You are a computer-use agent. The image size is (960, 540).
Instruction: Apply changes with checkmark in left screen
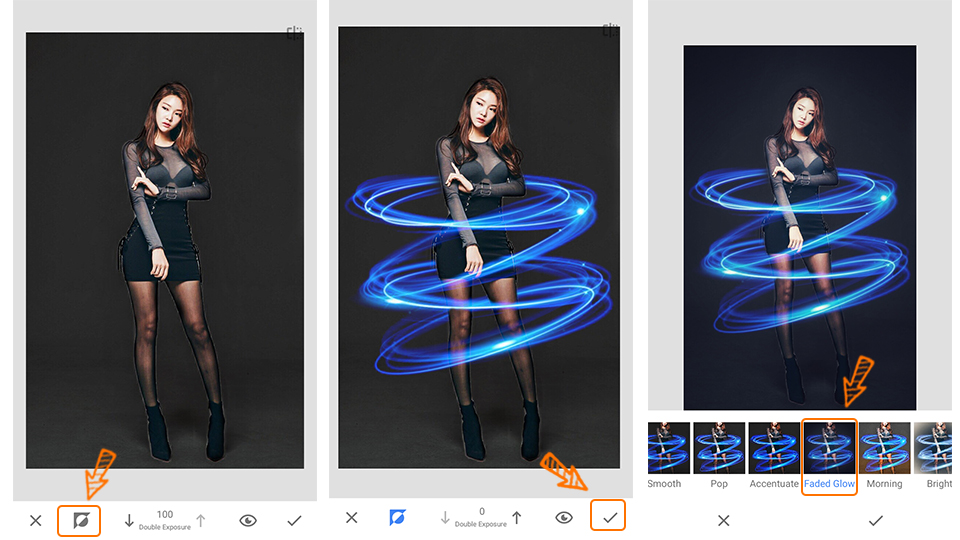pos(294,520)
